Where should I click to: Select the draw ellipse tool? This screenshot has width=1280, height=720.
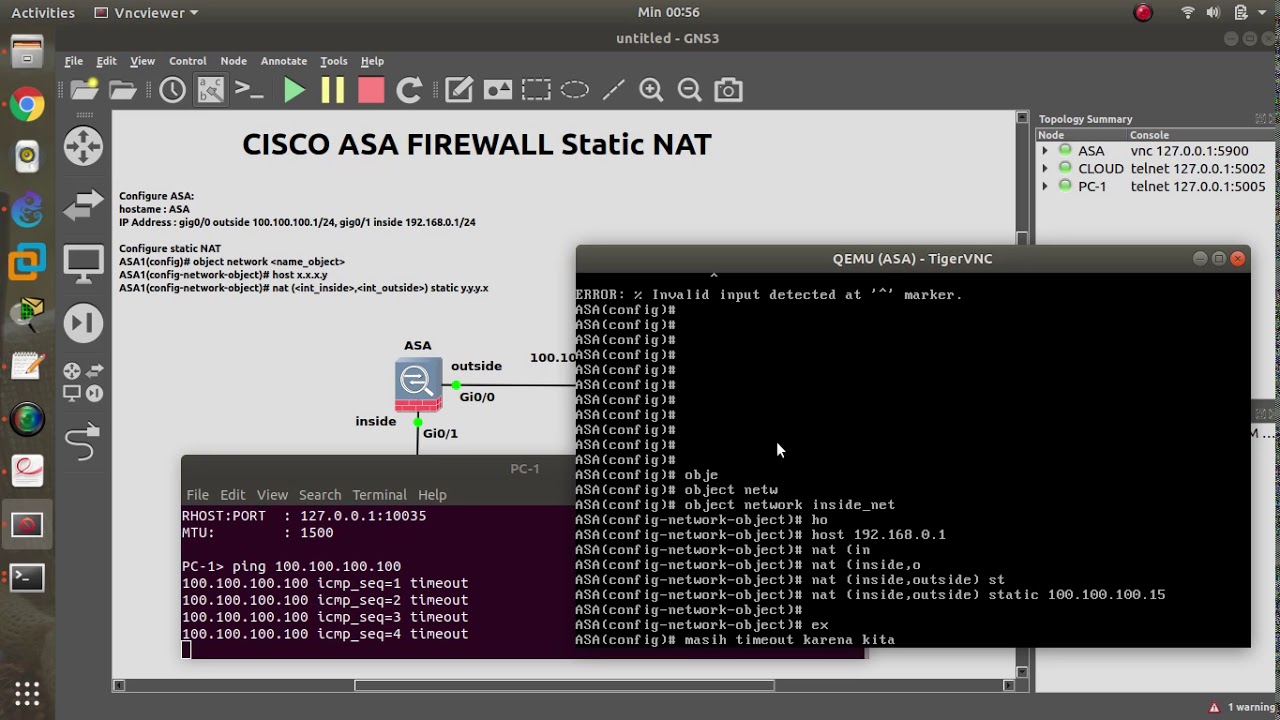coord(575,91)
